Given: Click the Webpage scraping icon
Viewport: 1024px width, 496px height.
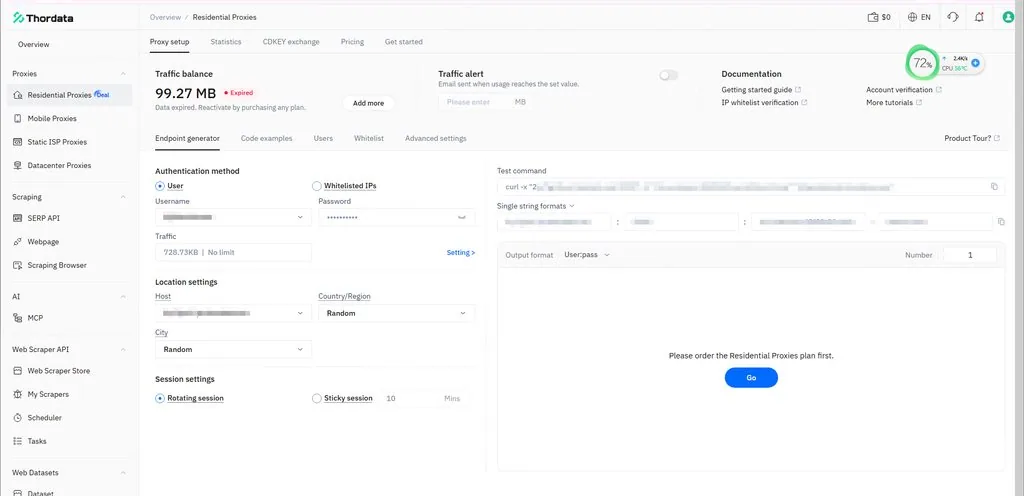Looking at the screenshot, I should 18,242.
